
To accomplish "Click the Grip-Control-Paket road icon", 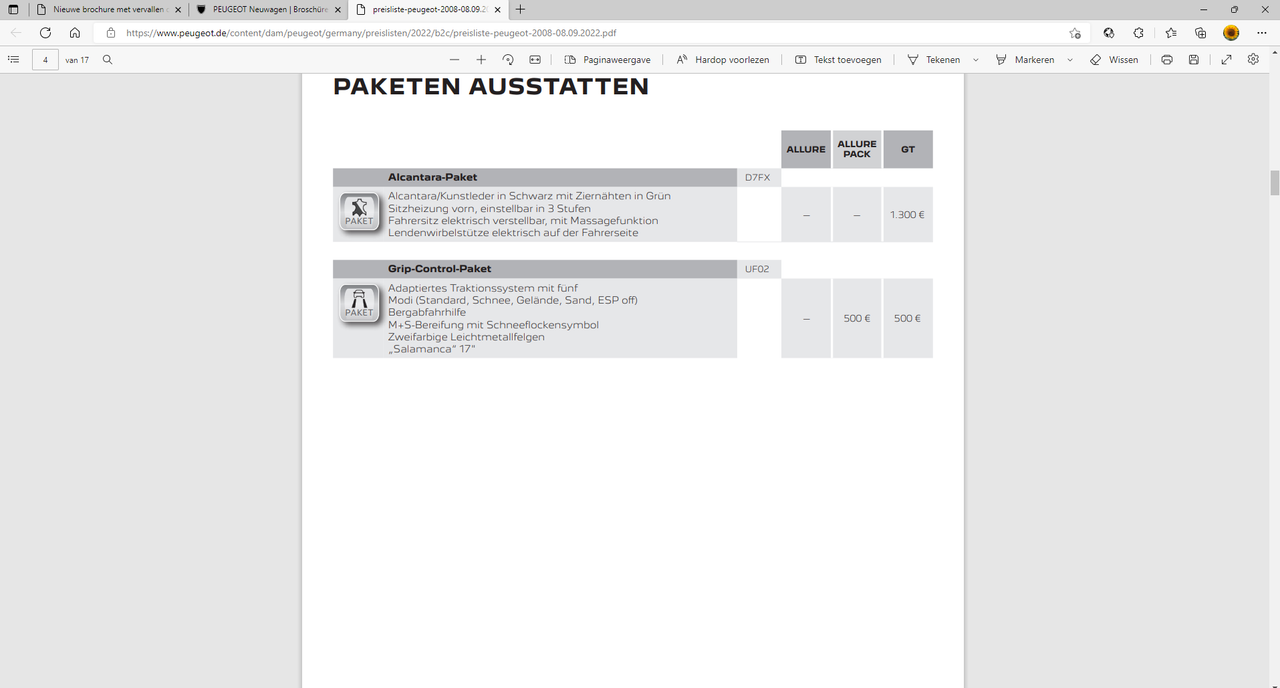I will [358, 304].
